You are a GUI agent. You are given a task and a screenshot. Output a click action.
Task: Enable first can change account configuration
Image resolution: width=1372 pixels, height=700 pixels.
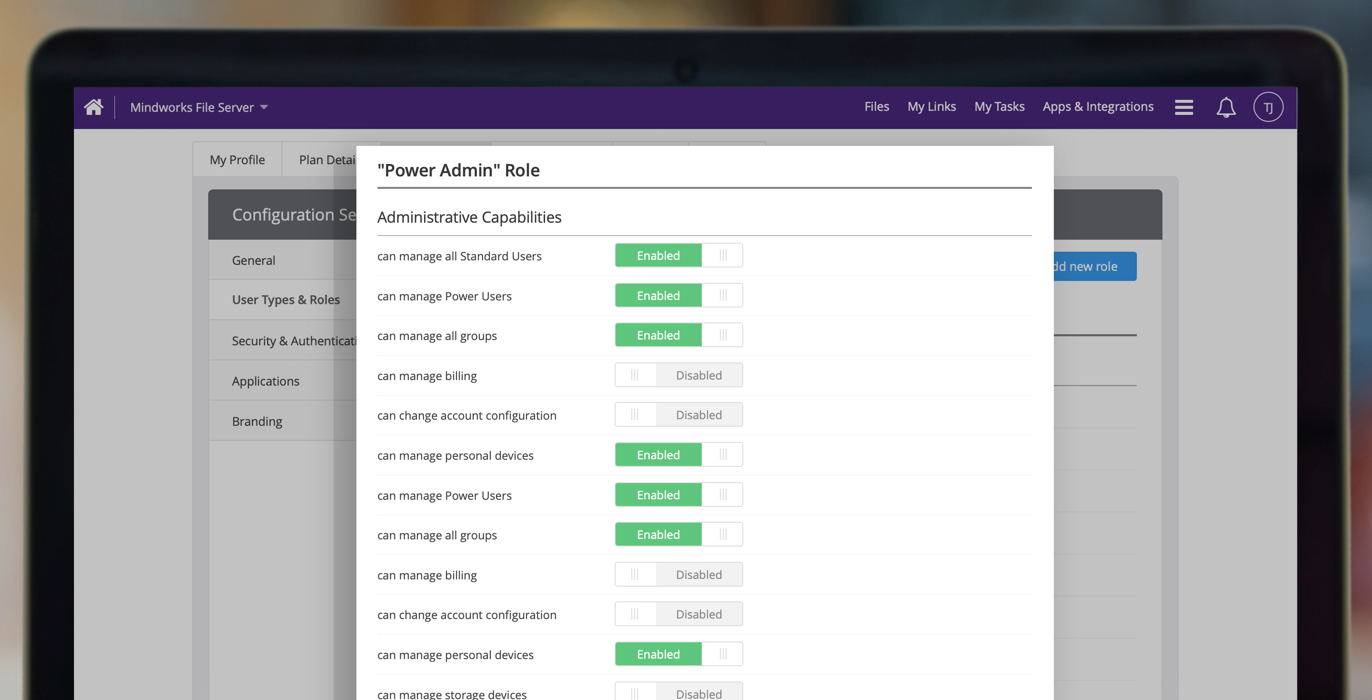(x=678, y=415)
